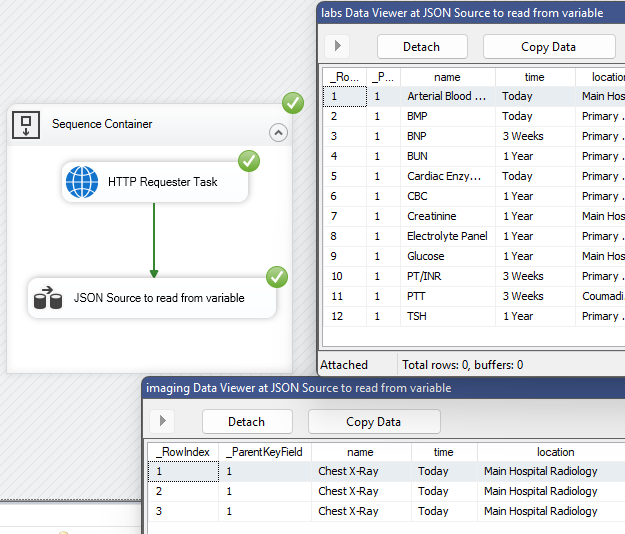This screenshot has width=625, height=534.
Task: Select the 'BMP' row name cell
Action: click(448, 116)
